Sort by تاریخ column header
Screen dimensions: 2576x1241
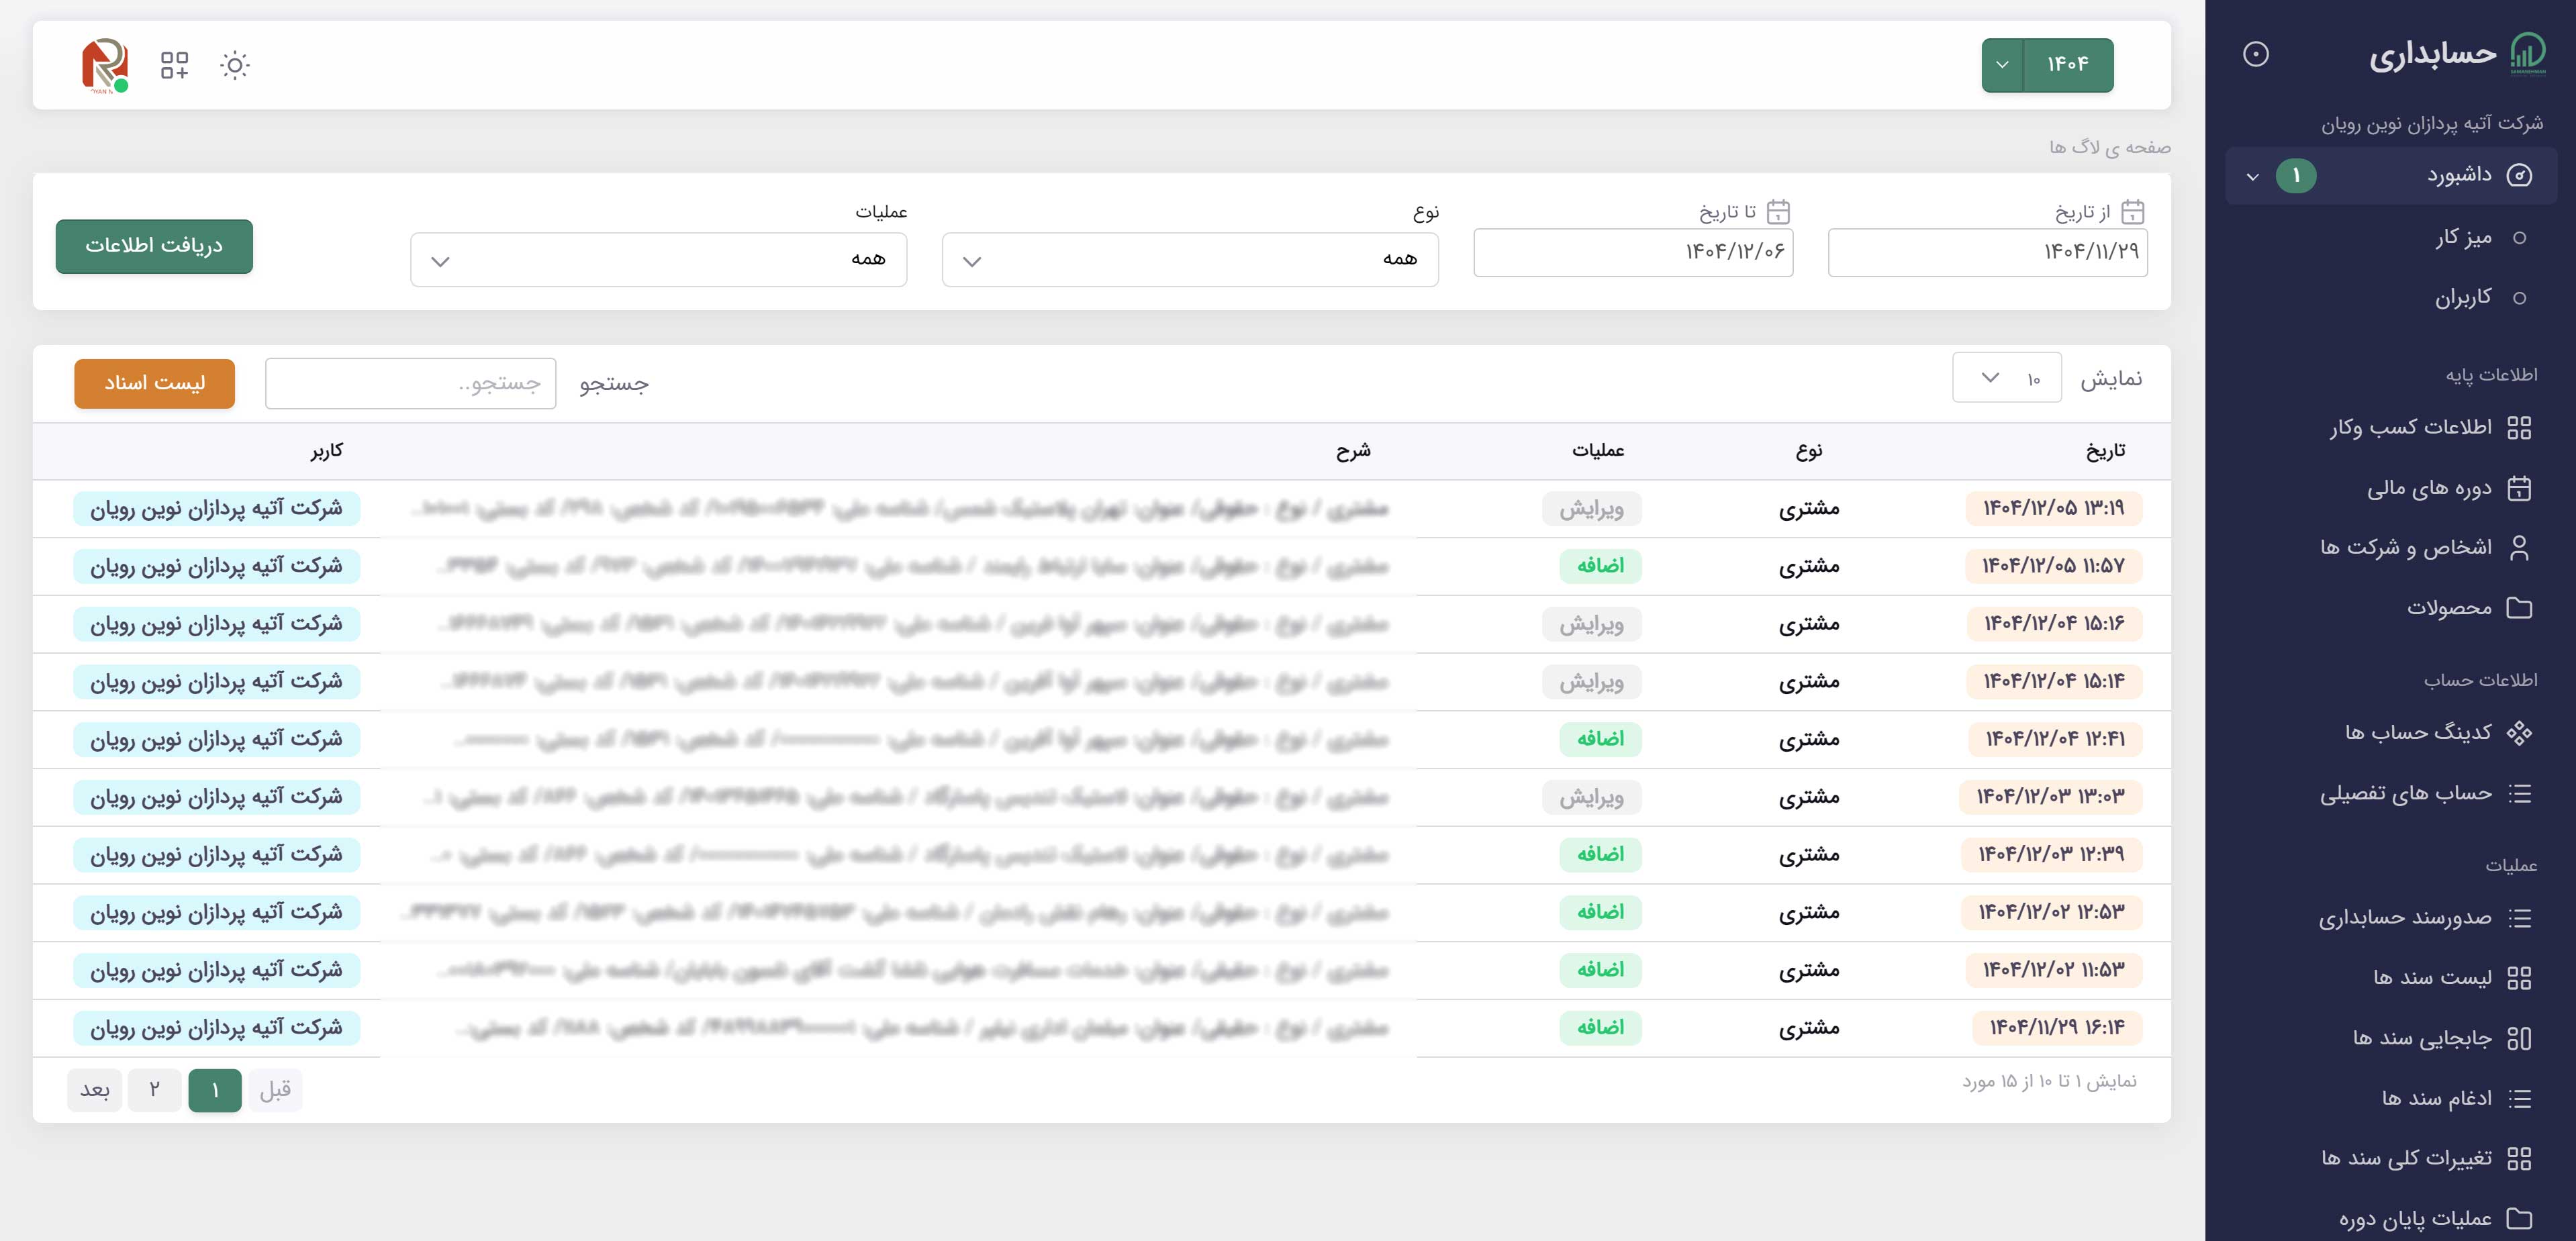point(2106,451)
